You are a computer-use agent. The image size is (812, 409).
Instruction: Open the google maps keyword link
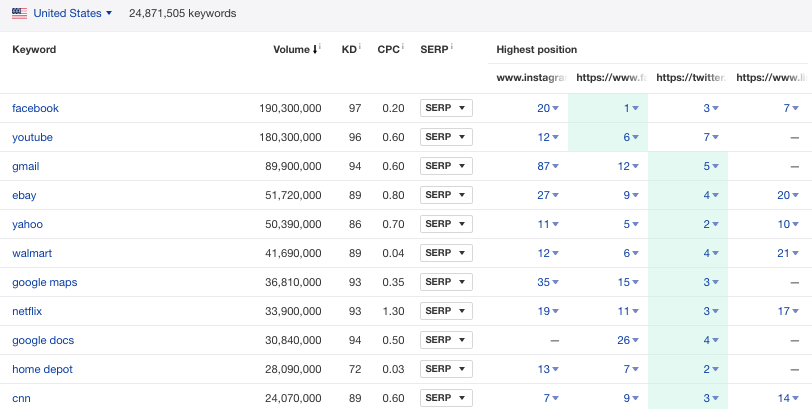pos(45,282)
